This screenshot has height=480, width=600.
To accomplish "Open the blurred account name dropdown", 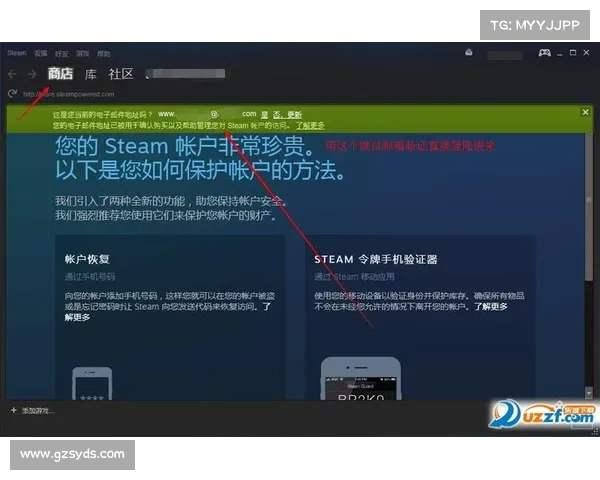I will point(505,55).
